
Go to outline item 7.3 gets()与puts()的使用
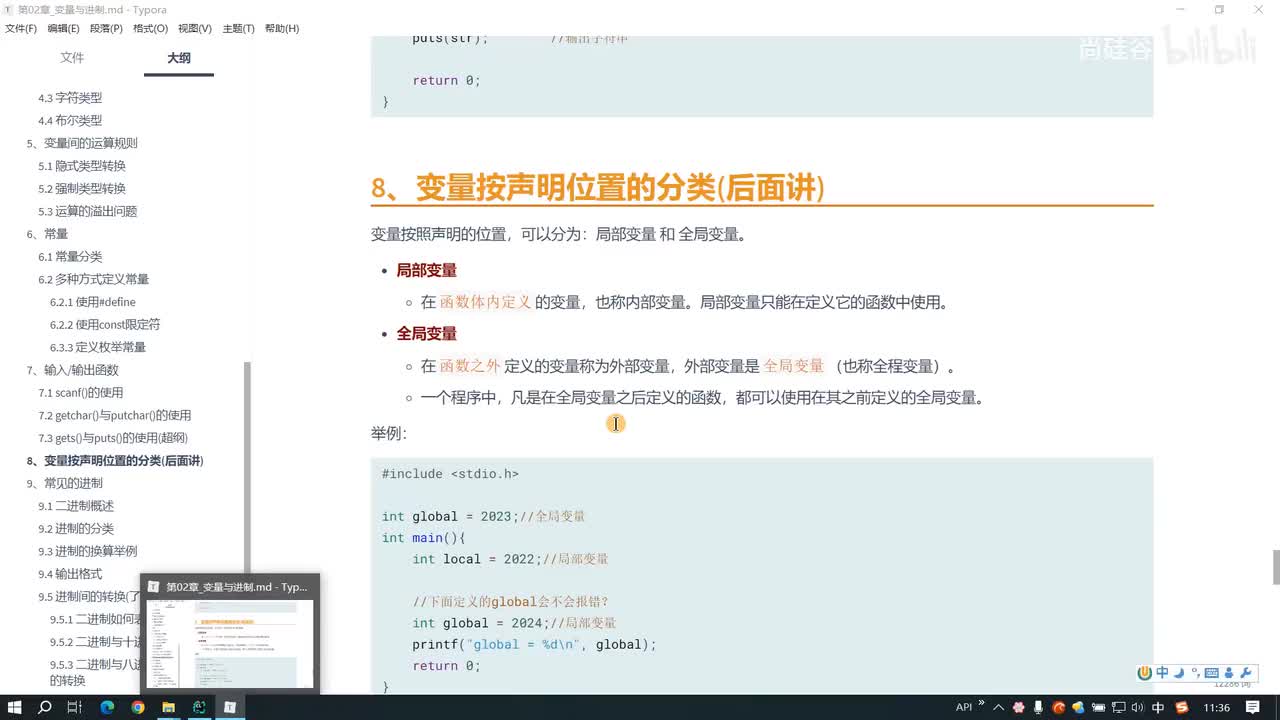point(113,438)
